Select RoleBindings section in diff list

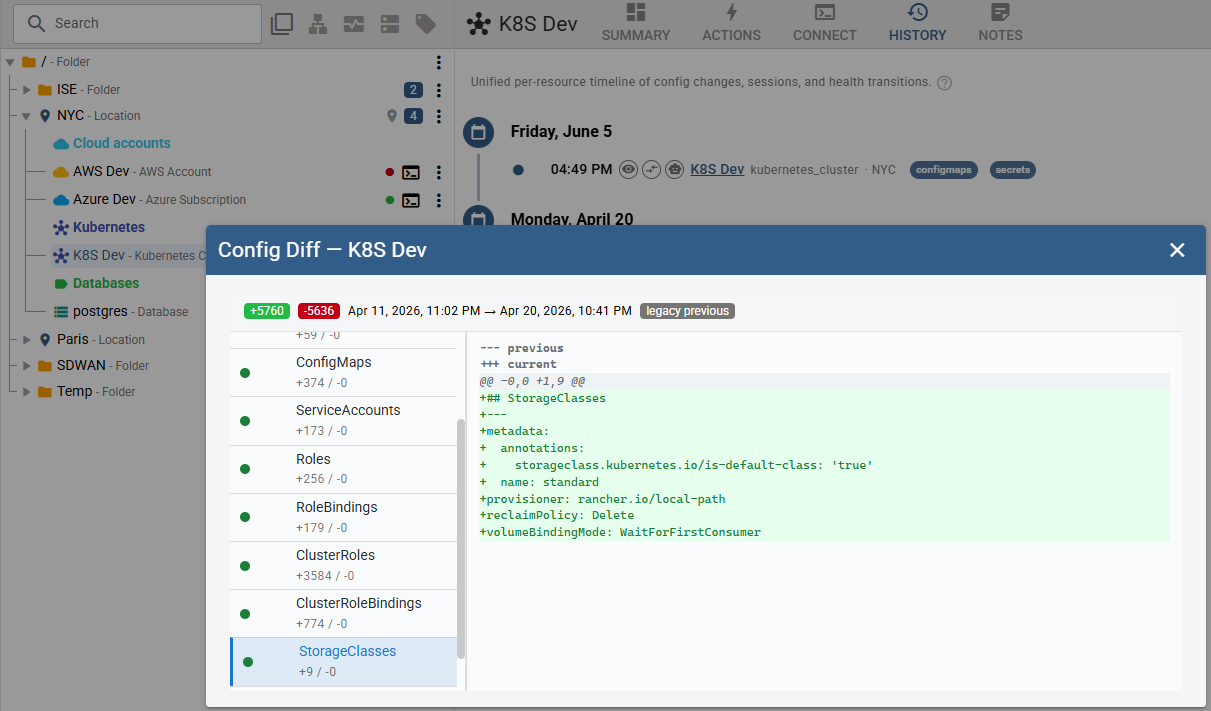pyautogui.click(x=343, y=517)
